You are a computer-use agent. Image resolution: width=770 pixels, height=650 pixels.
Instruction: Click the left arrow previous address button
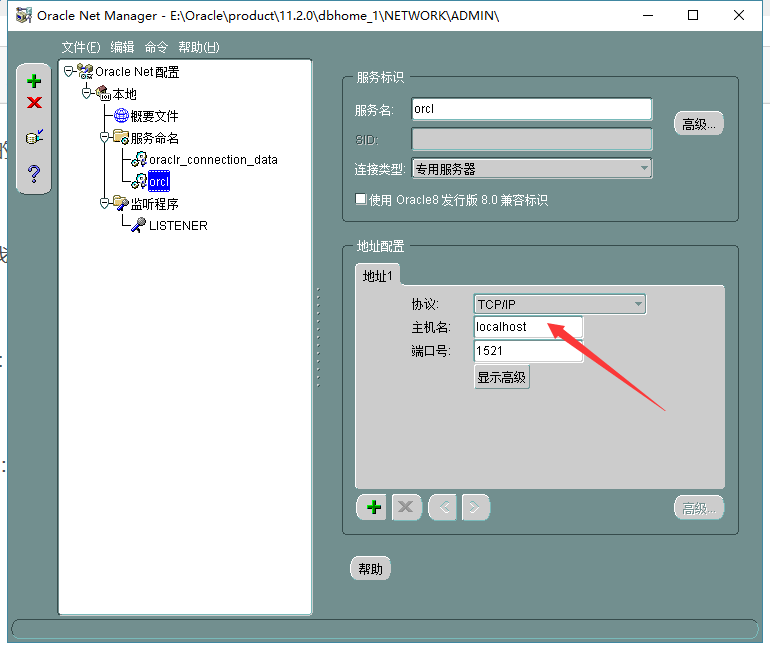coord(443,507)
